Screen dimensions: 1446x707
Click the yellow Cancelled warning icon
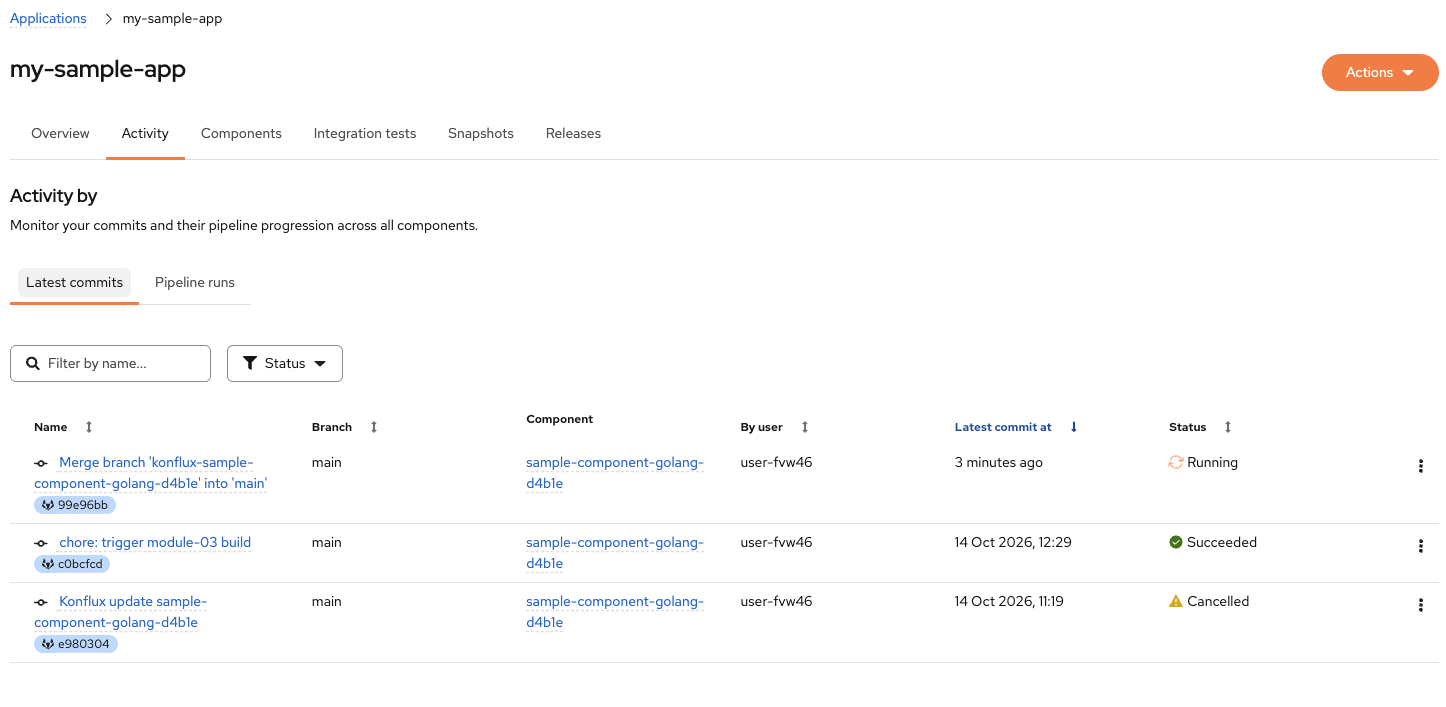pos(1176,602)
